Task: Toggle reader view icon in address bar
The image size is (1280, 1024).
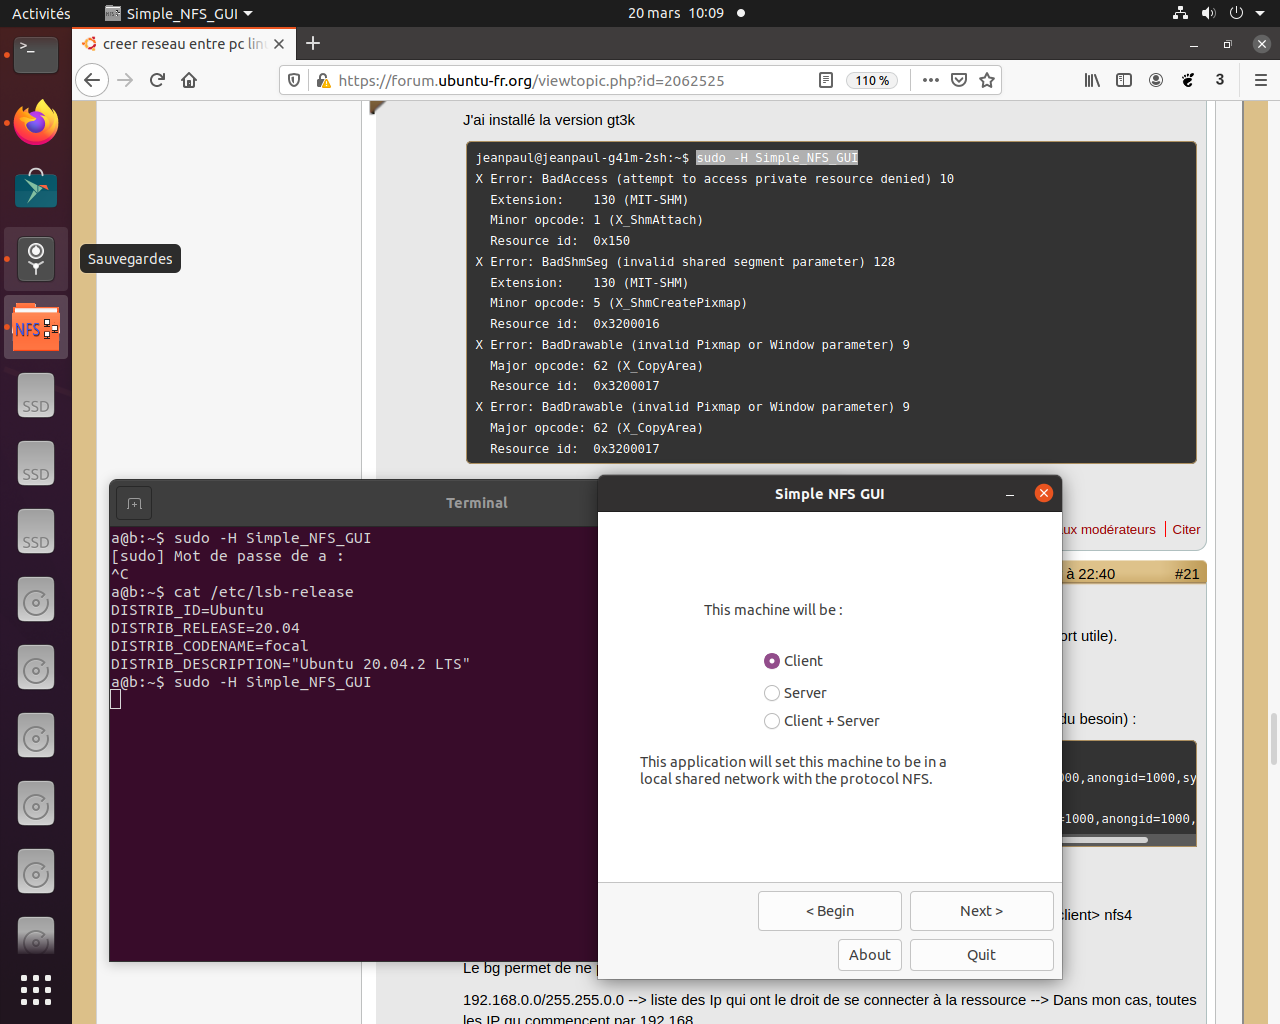Action: [x=826, y=80]
